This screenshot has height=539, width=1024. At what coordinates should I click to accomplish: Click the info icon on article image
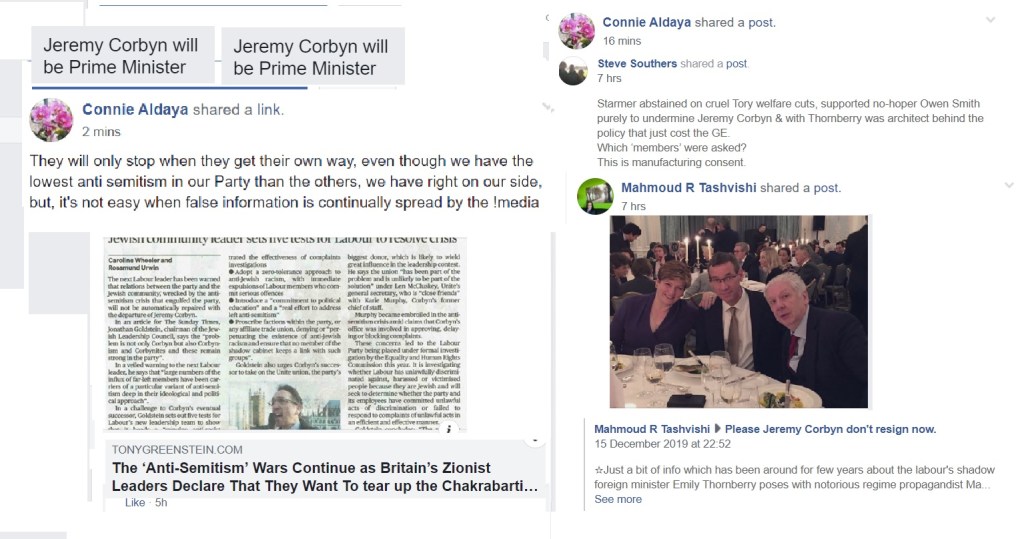pyautogui.click(x=449, y=429)
